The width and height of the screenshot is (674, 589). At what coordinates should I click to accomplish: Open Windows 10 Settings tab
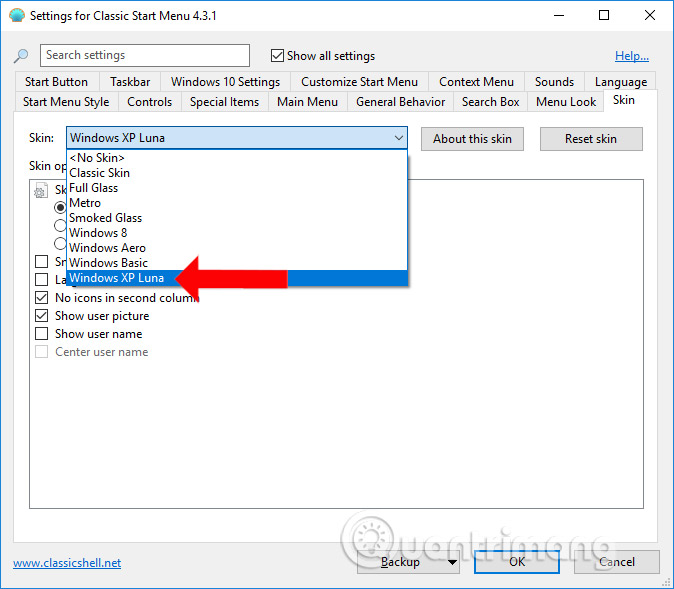click(225, 82)
